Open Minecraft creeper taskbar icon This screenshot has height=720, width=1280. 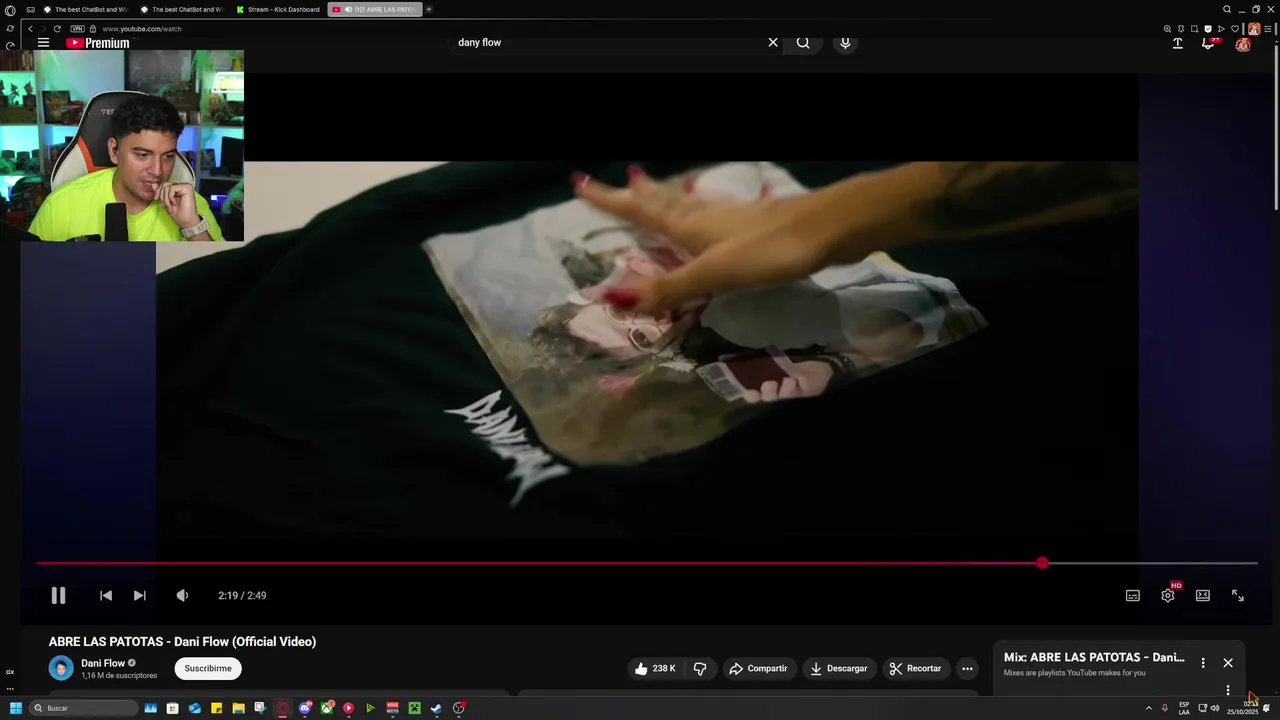414,708
